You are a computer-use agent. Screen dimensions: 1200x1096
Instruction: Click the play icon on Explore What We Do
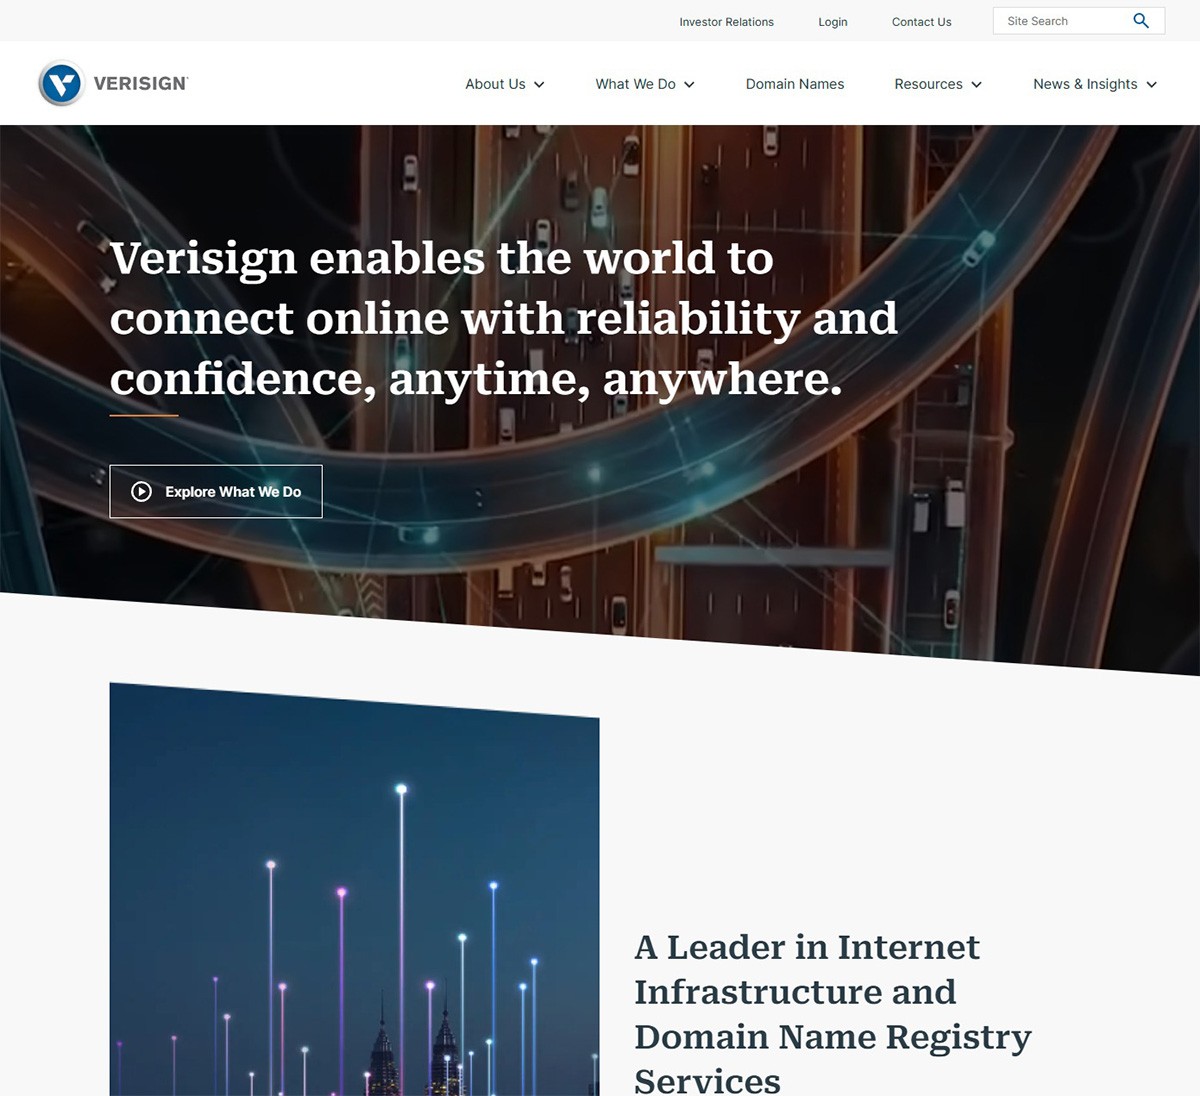[x=143, y=491]
